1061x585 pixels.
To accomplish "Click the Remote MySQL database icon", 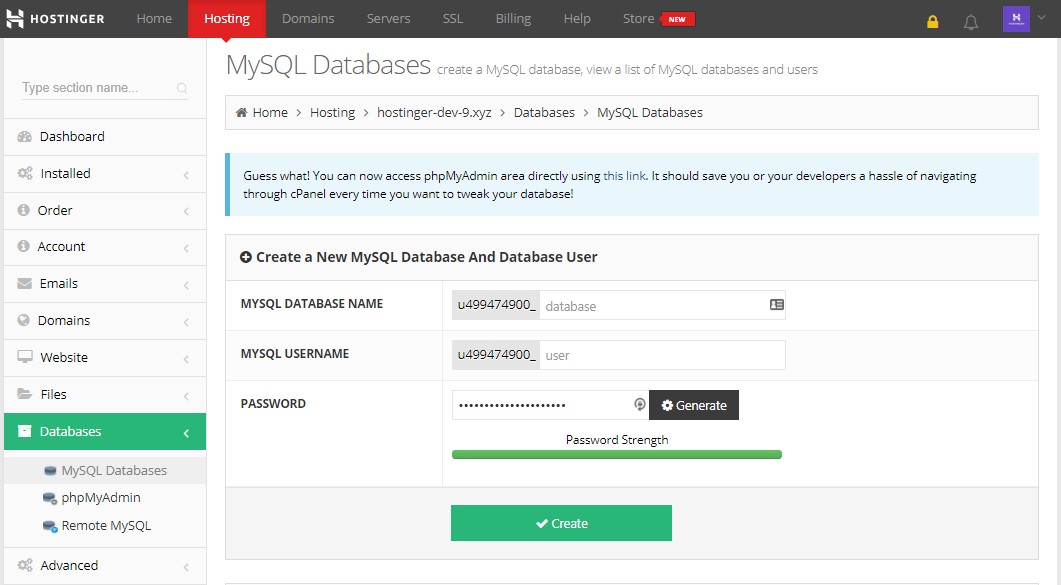I will point(49,526).
